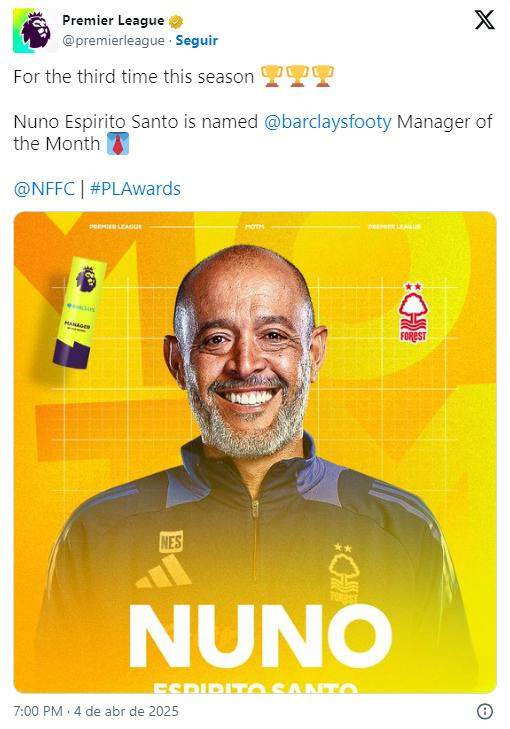Click the Forest crest on jacket
The height and width of the screenshot is (729, 510).
(344, 573)
